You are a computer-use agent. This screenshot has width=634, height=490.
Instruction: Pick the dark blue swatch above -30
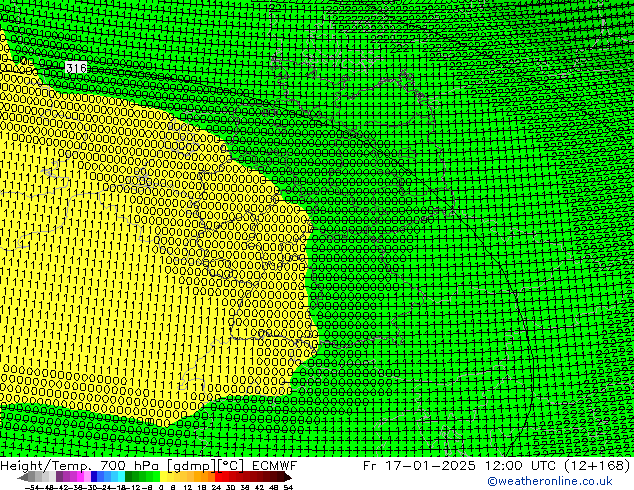tap(94, 477)
